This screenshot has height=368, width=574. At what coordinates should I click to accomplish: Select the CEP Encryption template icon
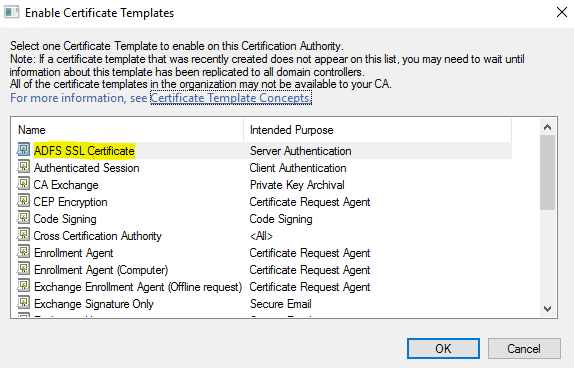coord(23,201)
